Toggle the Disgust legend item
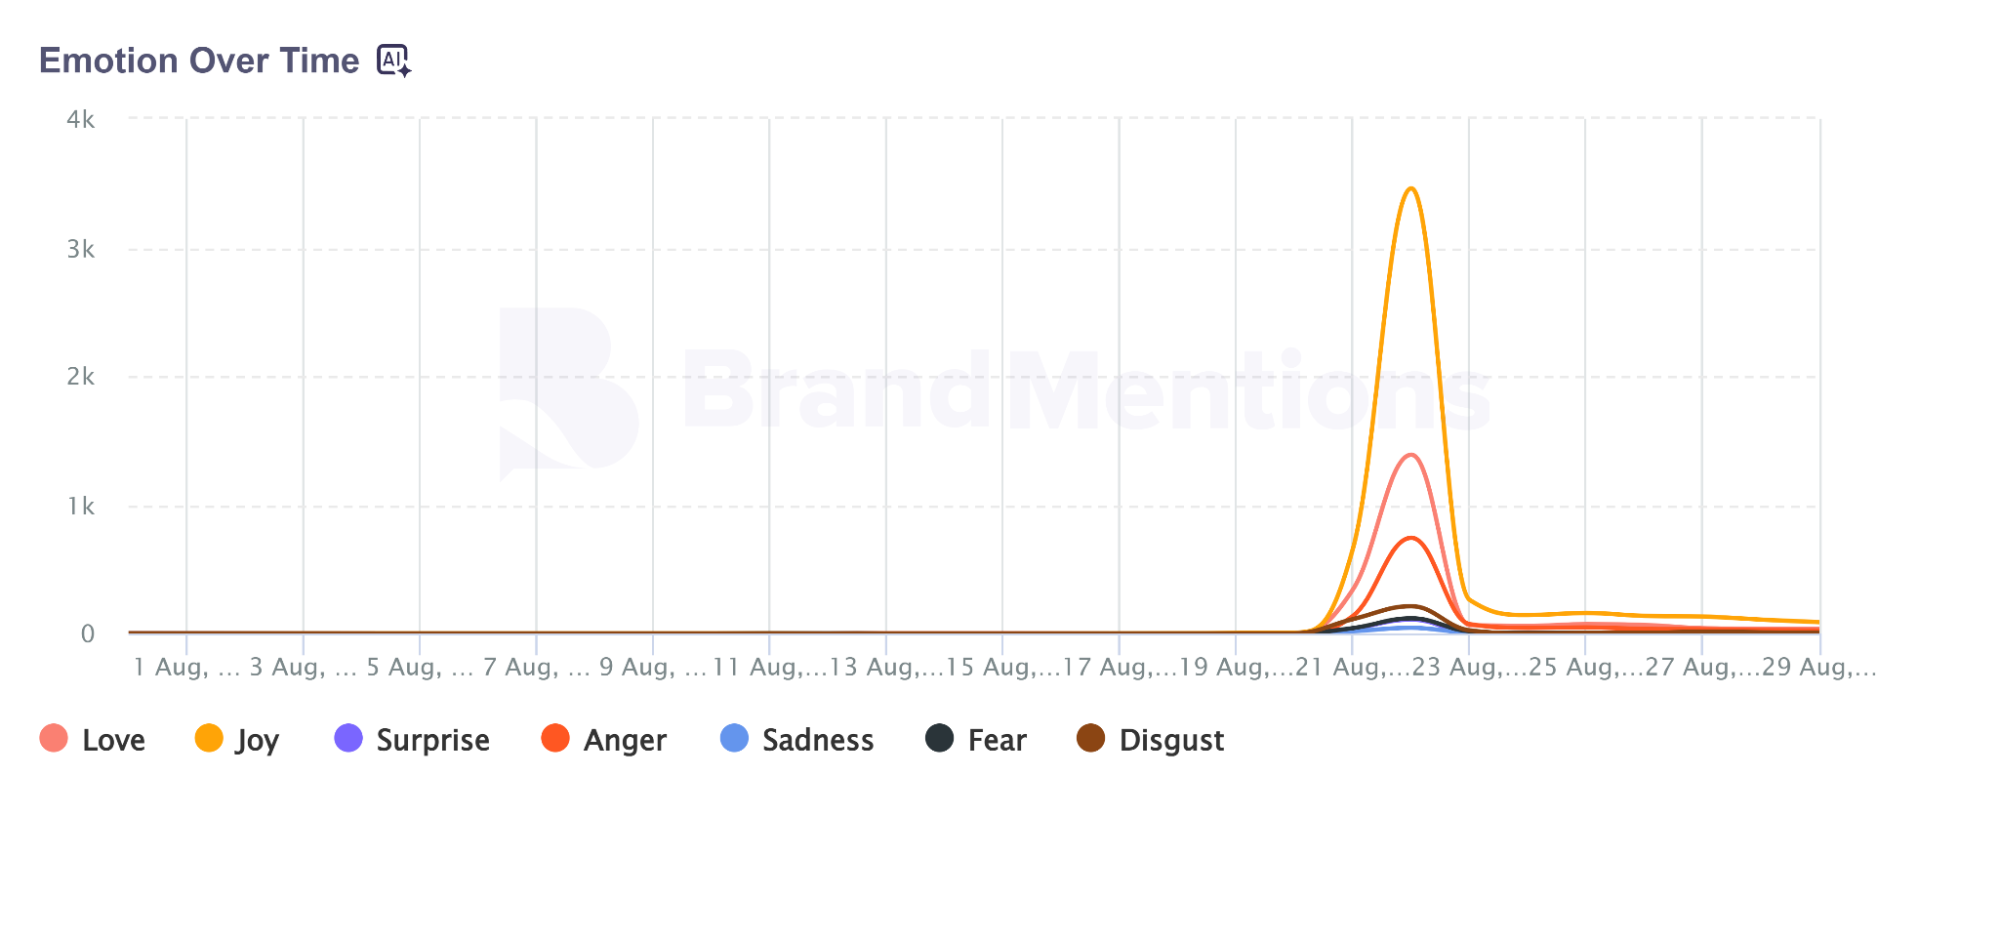1999x944 pixels. click(1150, 740)
